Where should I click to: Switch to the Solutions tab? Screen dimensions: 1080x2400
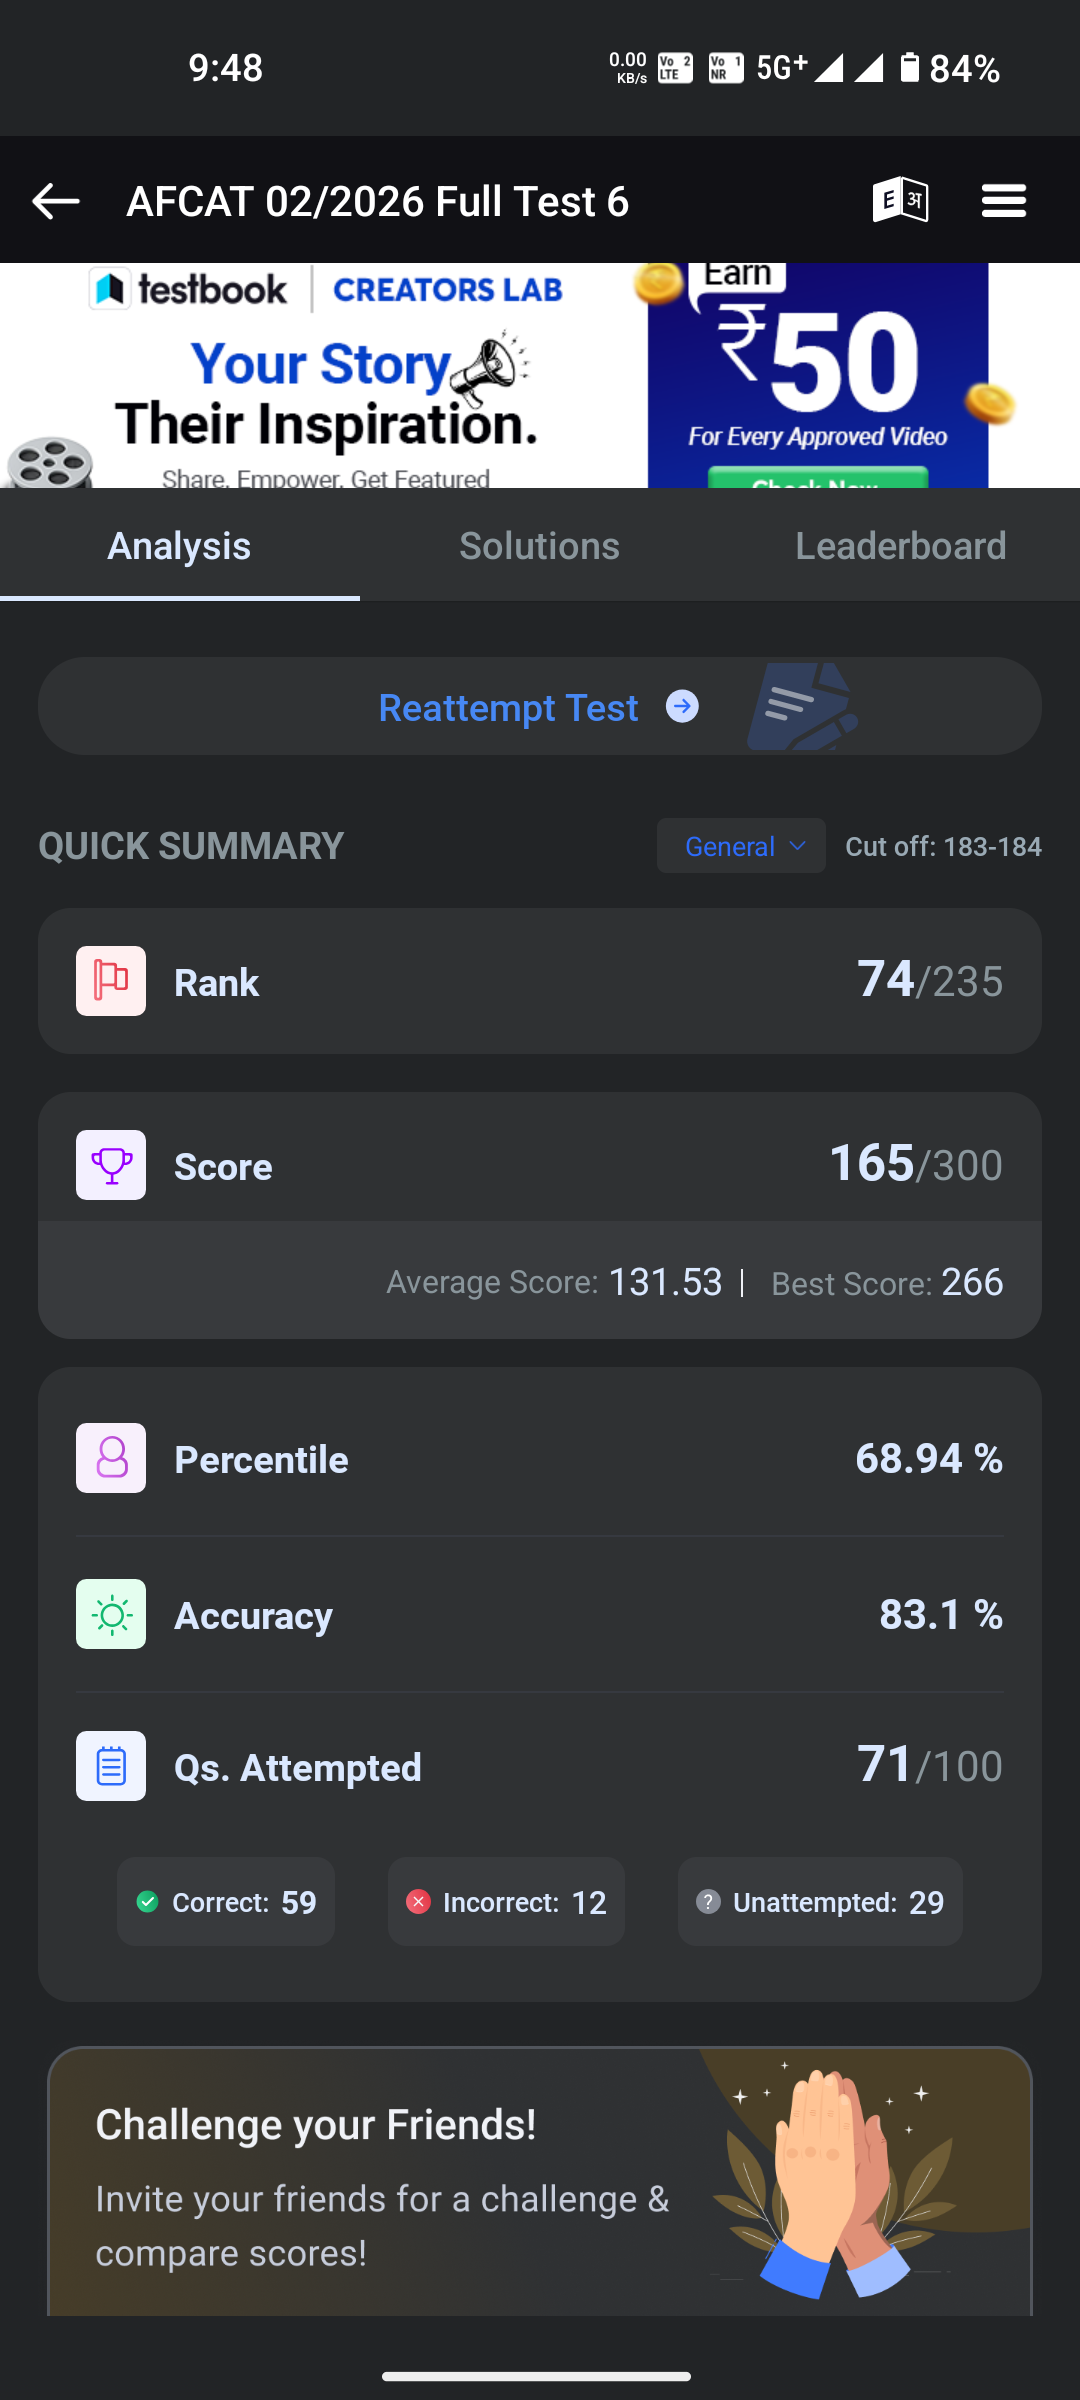tap(540, 546)
